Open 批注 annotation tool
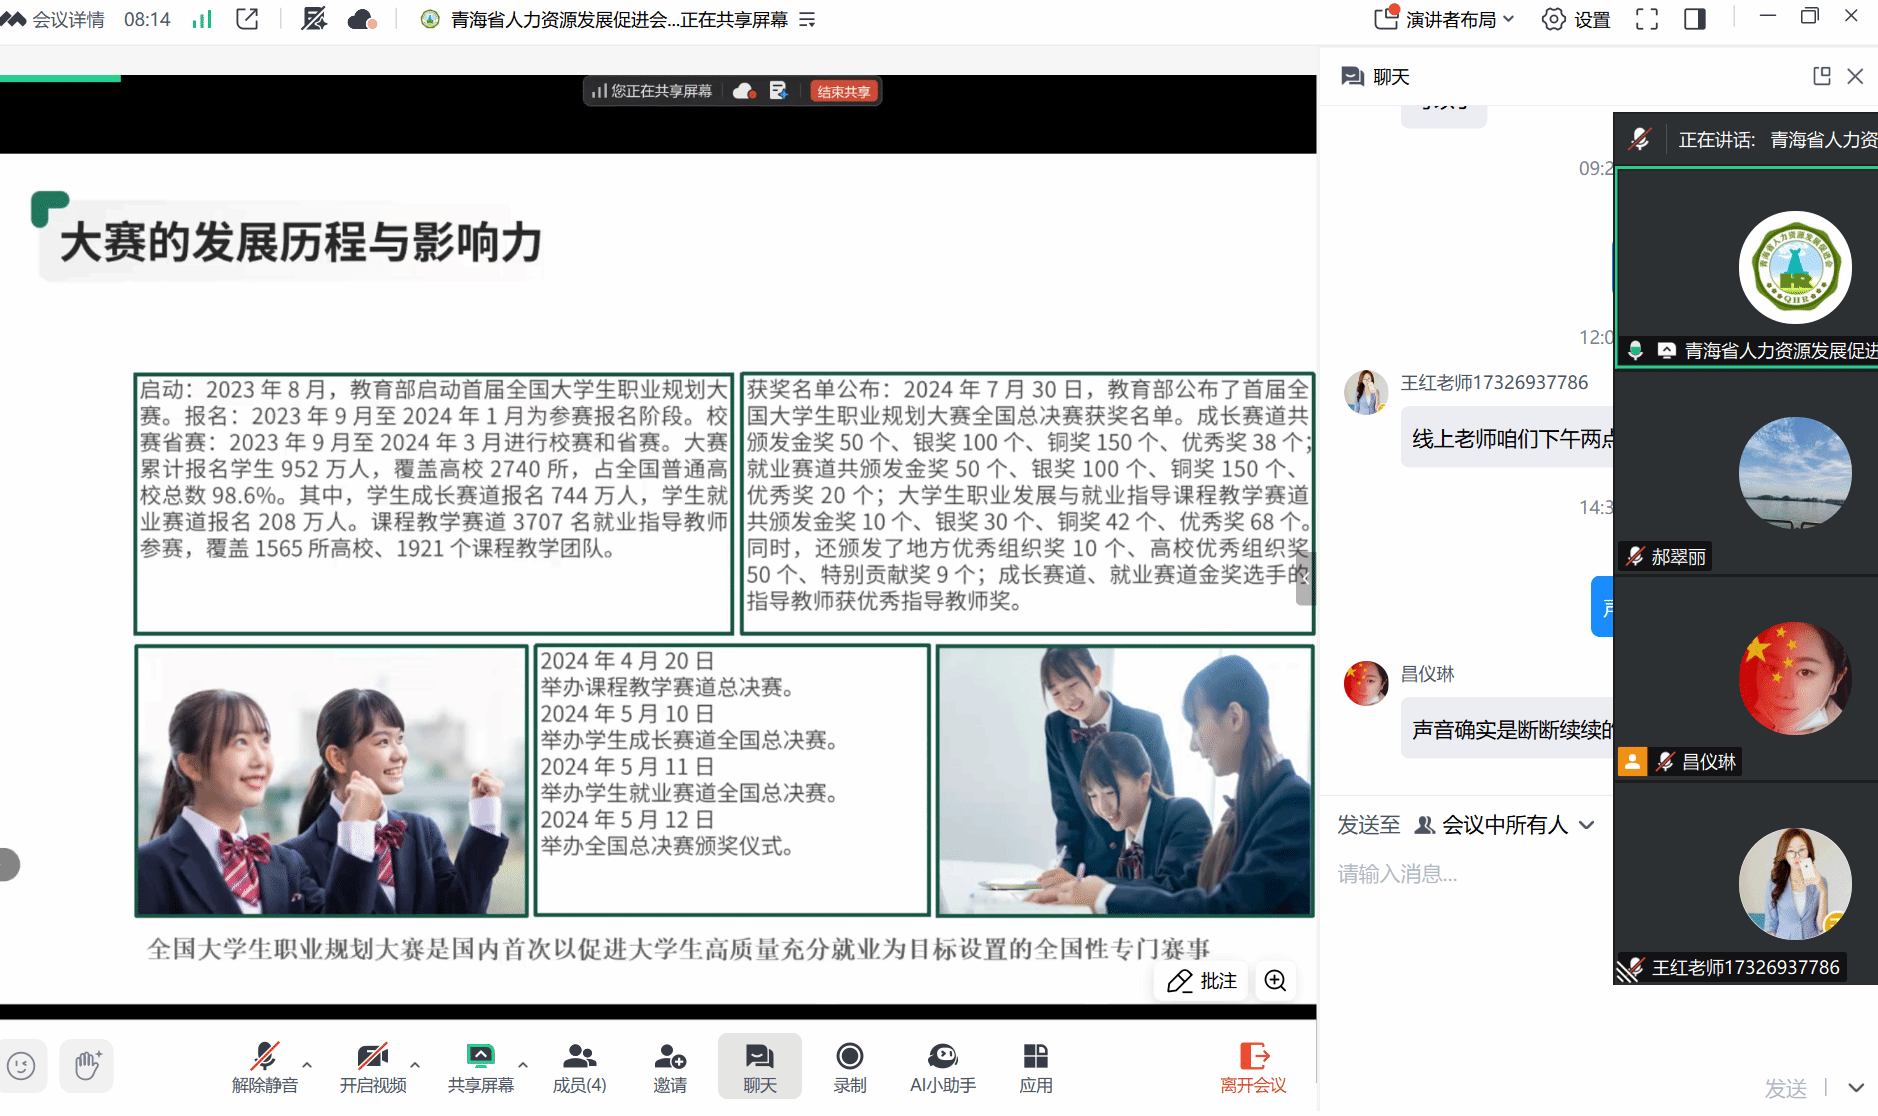The width and height of the screenshot is (1878, 1116). [1202, 981]
